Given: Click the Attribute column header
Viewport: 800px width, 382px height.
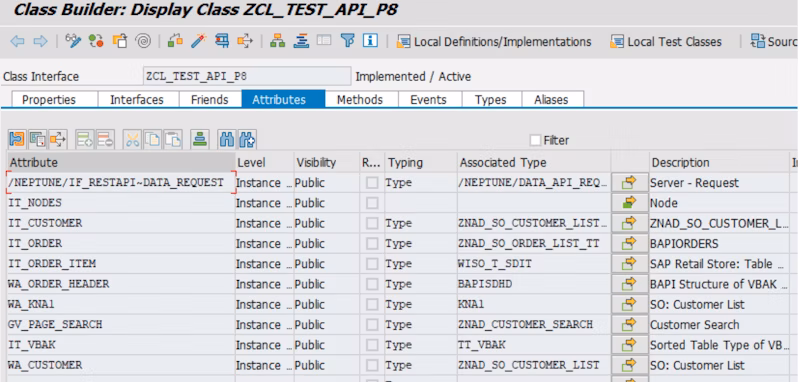Looking at the screenshot, I should tap(121, 162).
